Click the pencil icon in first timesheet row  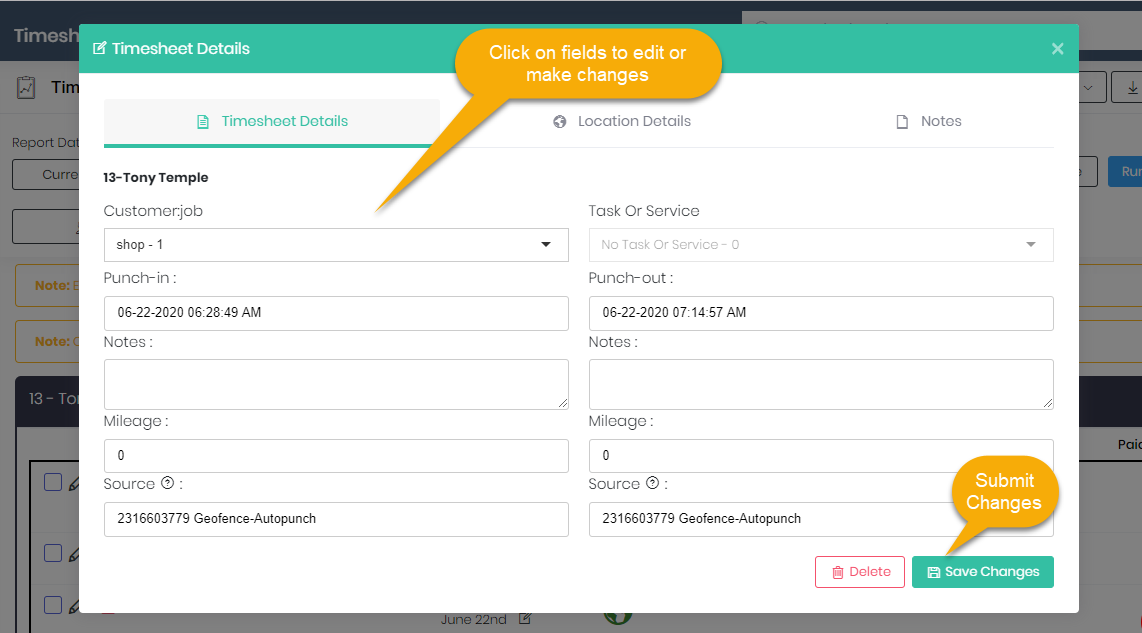[73, 484]
